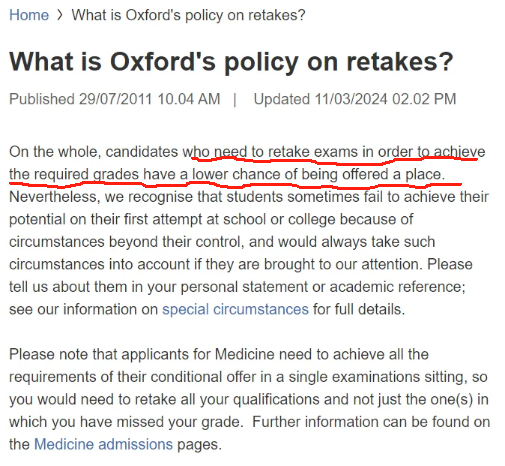Image resolution: width=505 pixels, height=466 pixels.
Task: Open the Home breadcrumb link
Action: click(x=29, y=15)
